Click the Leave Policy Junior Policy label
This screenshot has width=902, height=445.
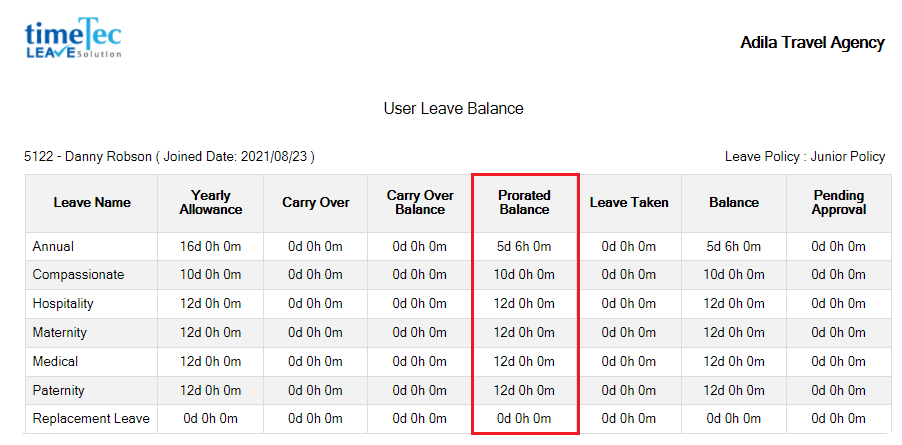tap(805, 156)
